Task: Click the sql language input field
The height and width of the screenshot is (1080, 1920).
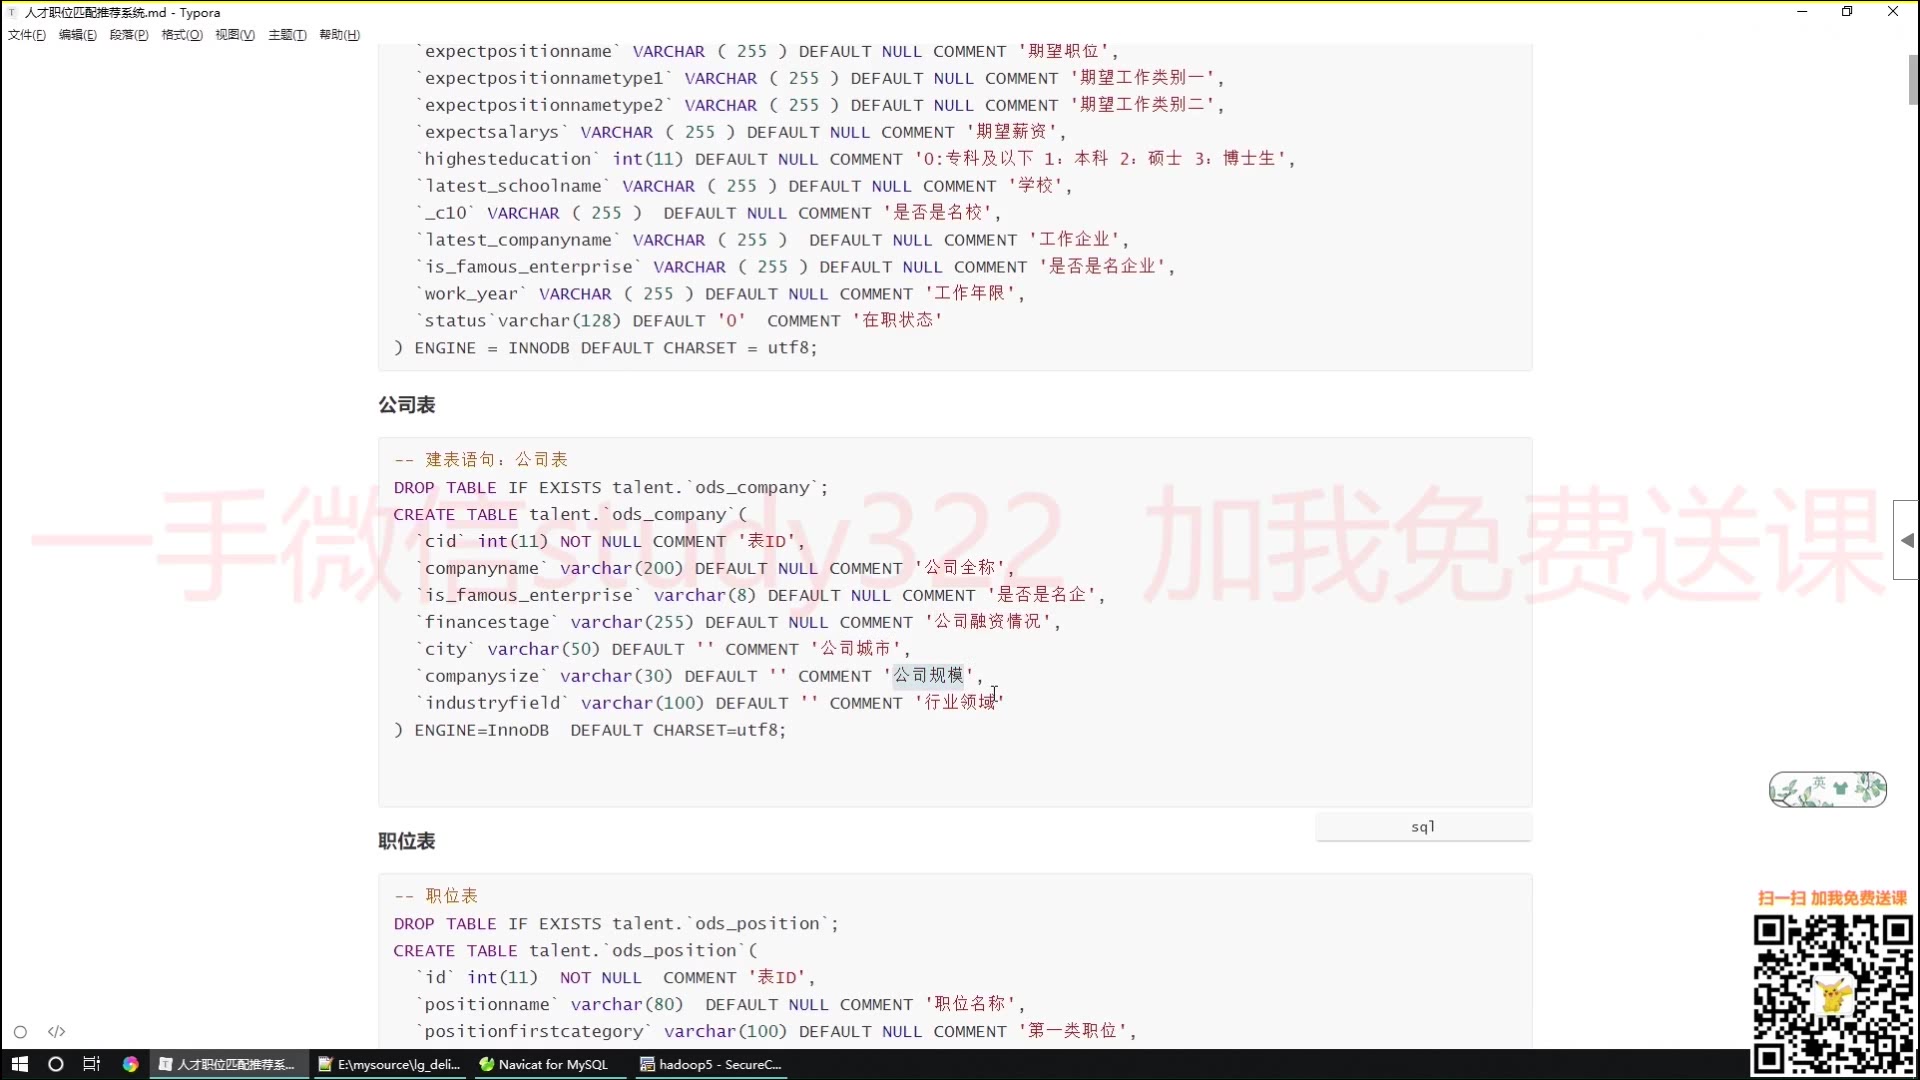Action: pos(1423,827)
